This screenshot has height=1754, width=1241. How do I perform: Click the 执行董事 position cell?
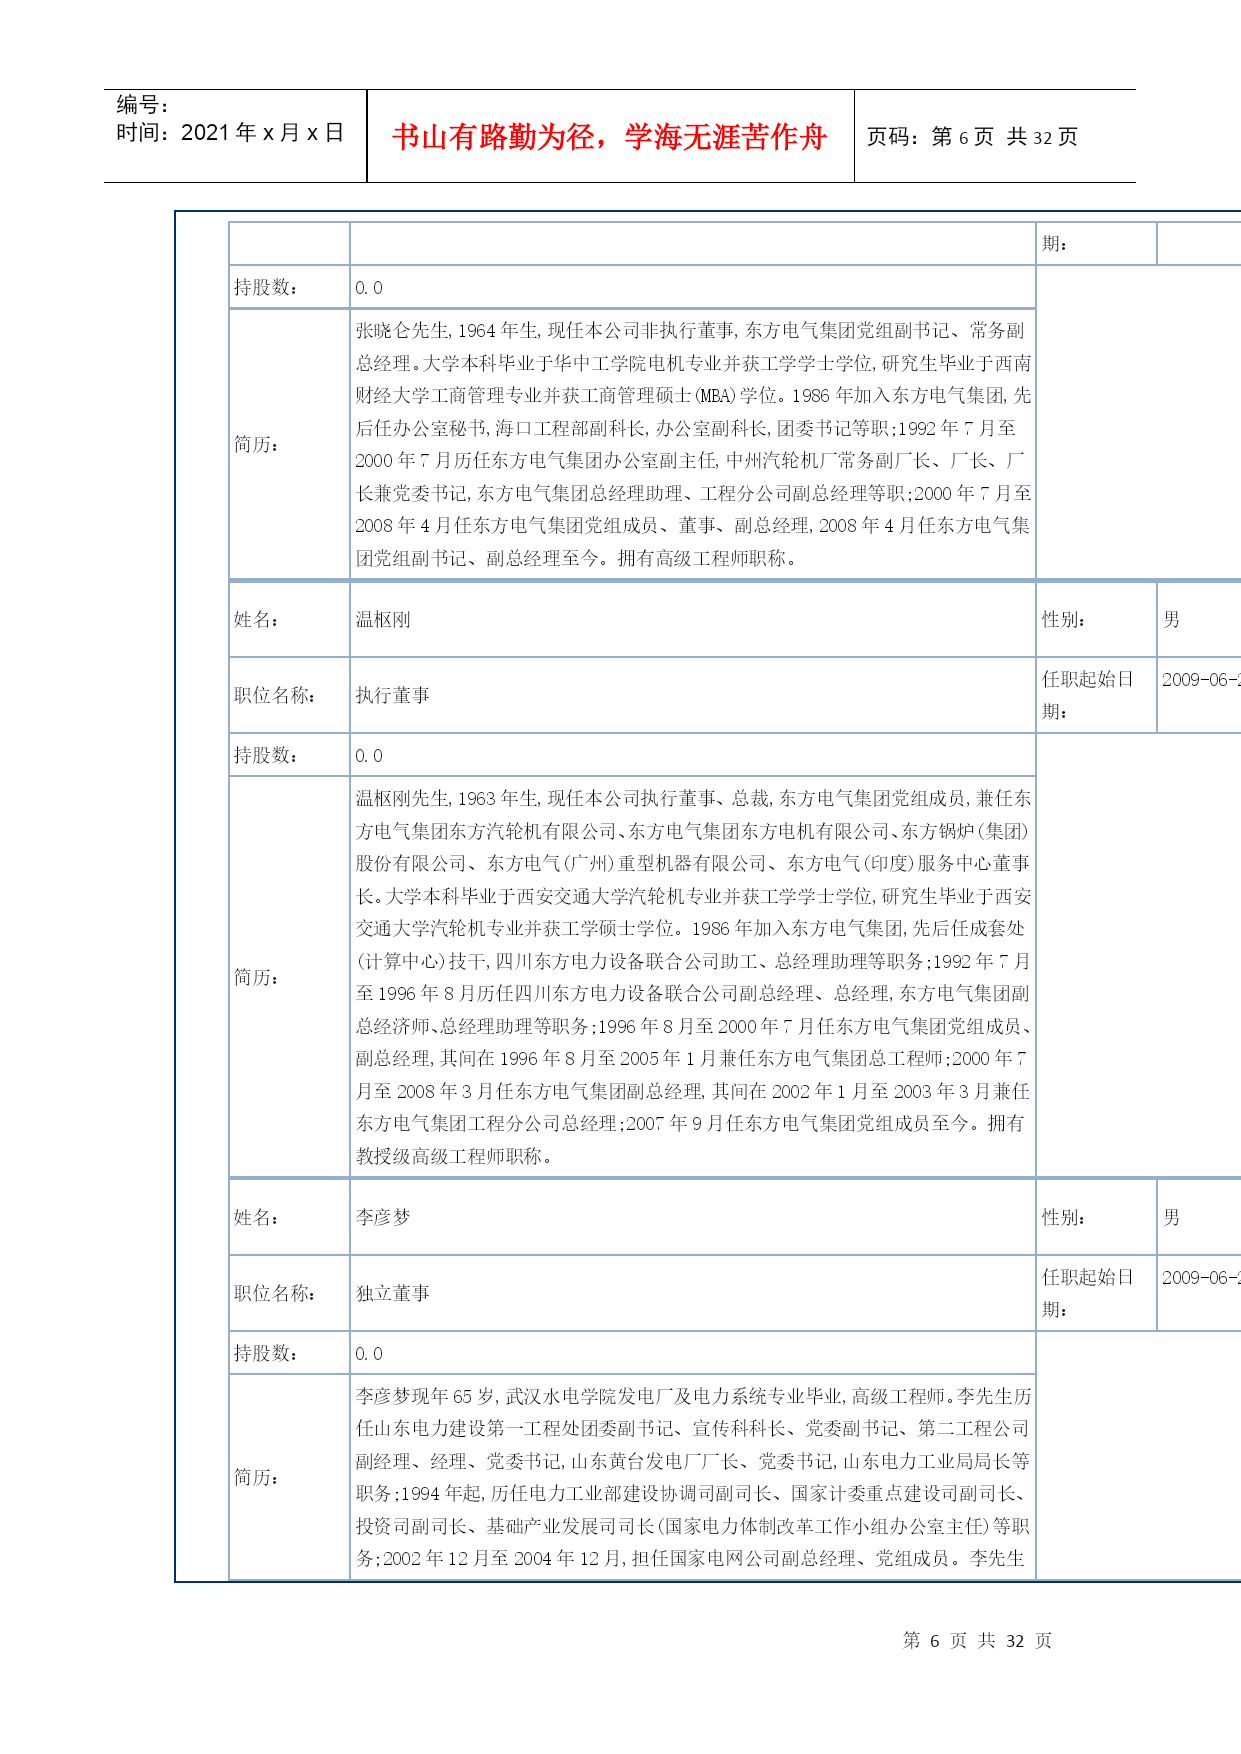click(x=393, y=695)
